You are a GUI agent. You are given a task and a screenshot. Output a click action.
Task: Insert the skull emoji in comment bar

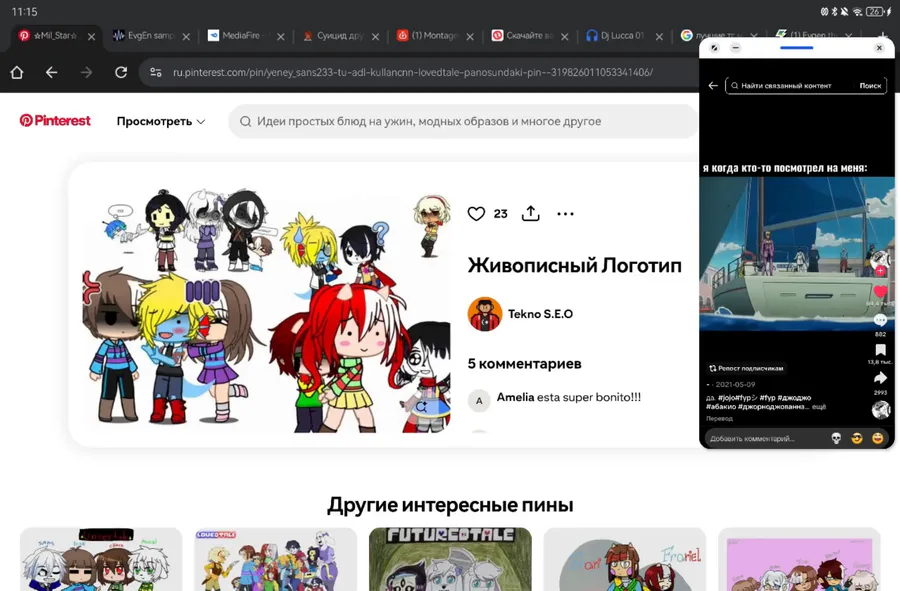click(x=836, y=438)
